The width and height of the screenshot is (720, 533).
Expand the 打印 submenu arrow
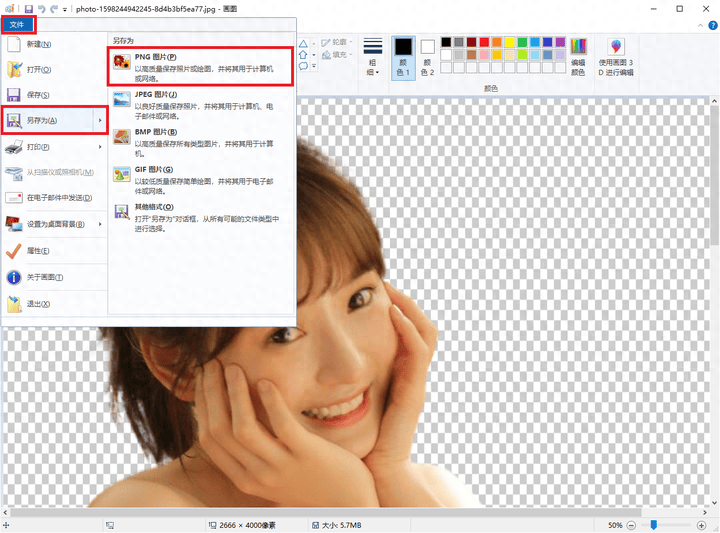point(99,147)
